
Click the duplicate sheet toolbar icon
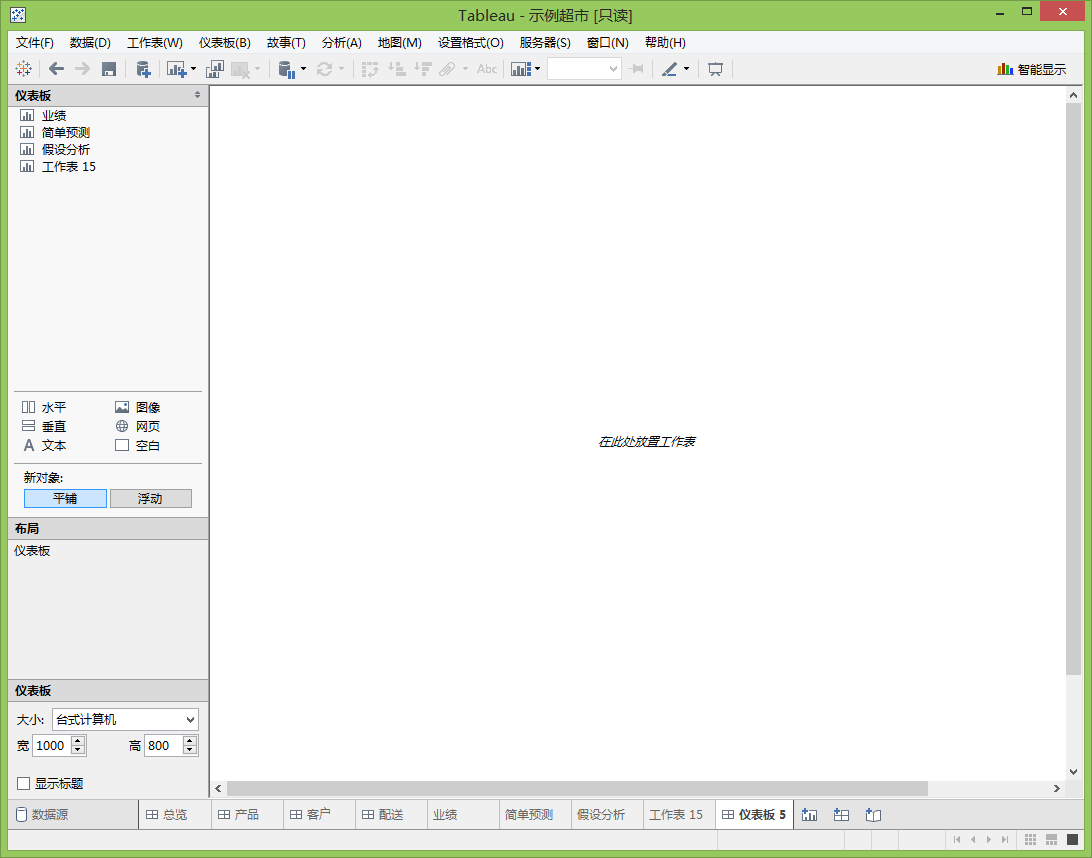(x=215, y=69)
